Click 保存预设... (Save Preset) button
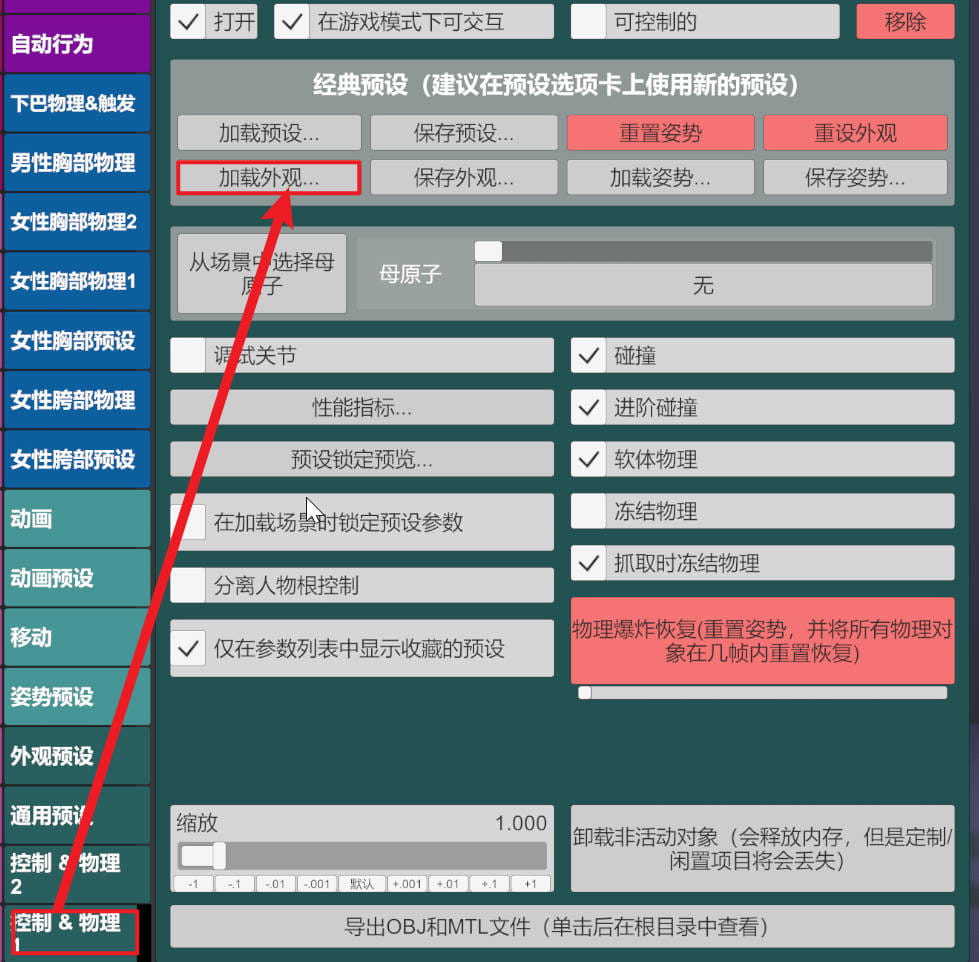Screen dimensions: 979x962 coord(464,133)
